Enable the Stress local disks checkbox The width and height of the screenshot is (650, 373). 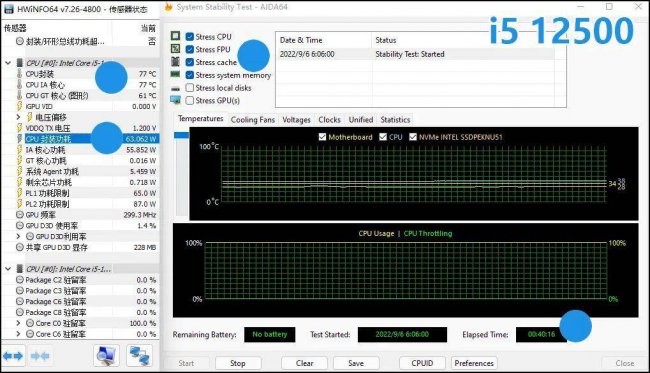coord(189,88)
